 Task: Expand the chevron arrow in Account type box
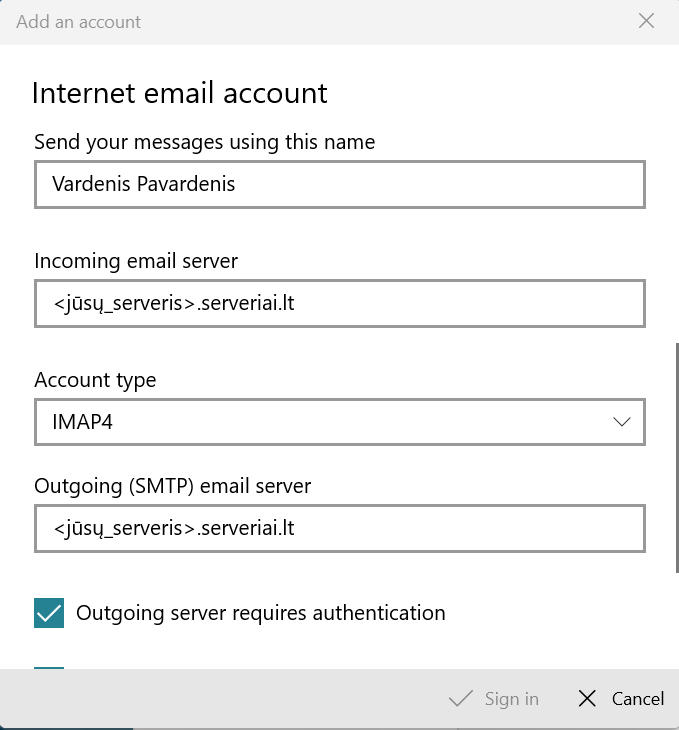(x=622, y=422)
